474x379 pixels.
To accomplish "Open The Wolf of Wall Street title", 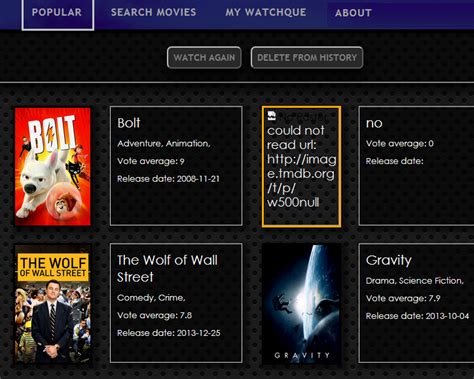I will 167,268.
